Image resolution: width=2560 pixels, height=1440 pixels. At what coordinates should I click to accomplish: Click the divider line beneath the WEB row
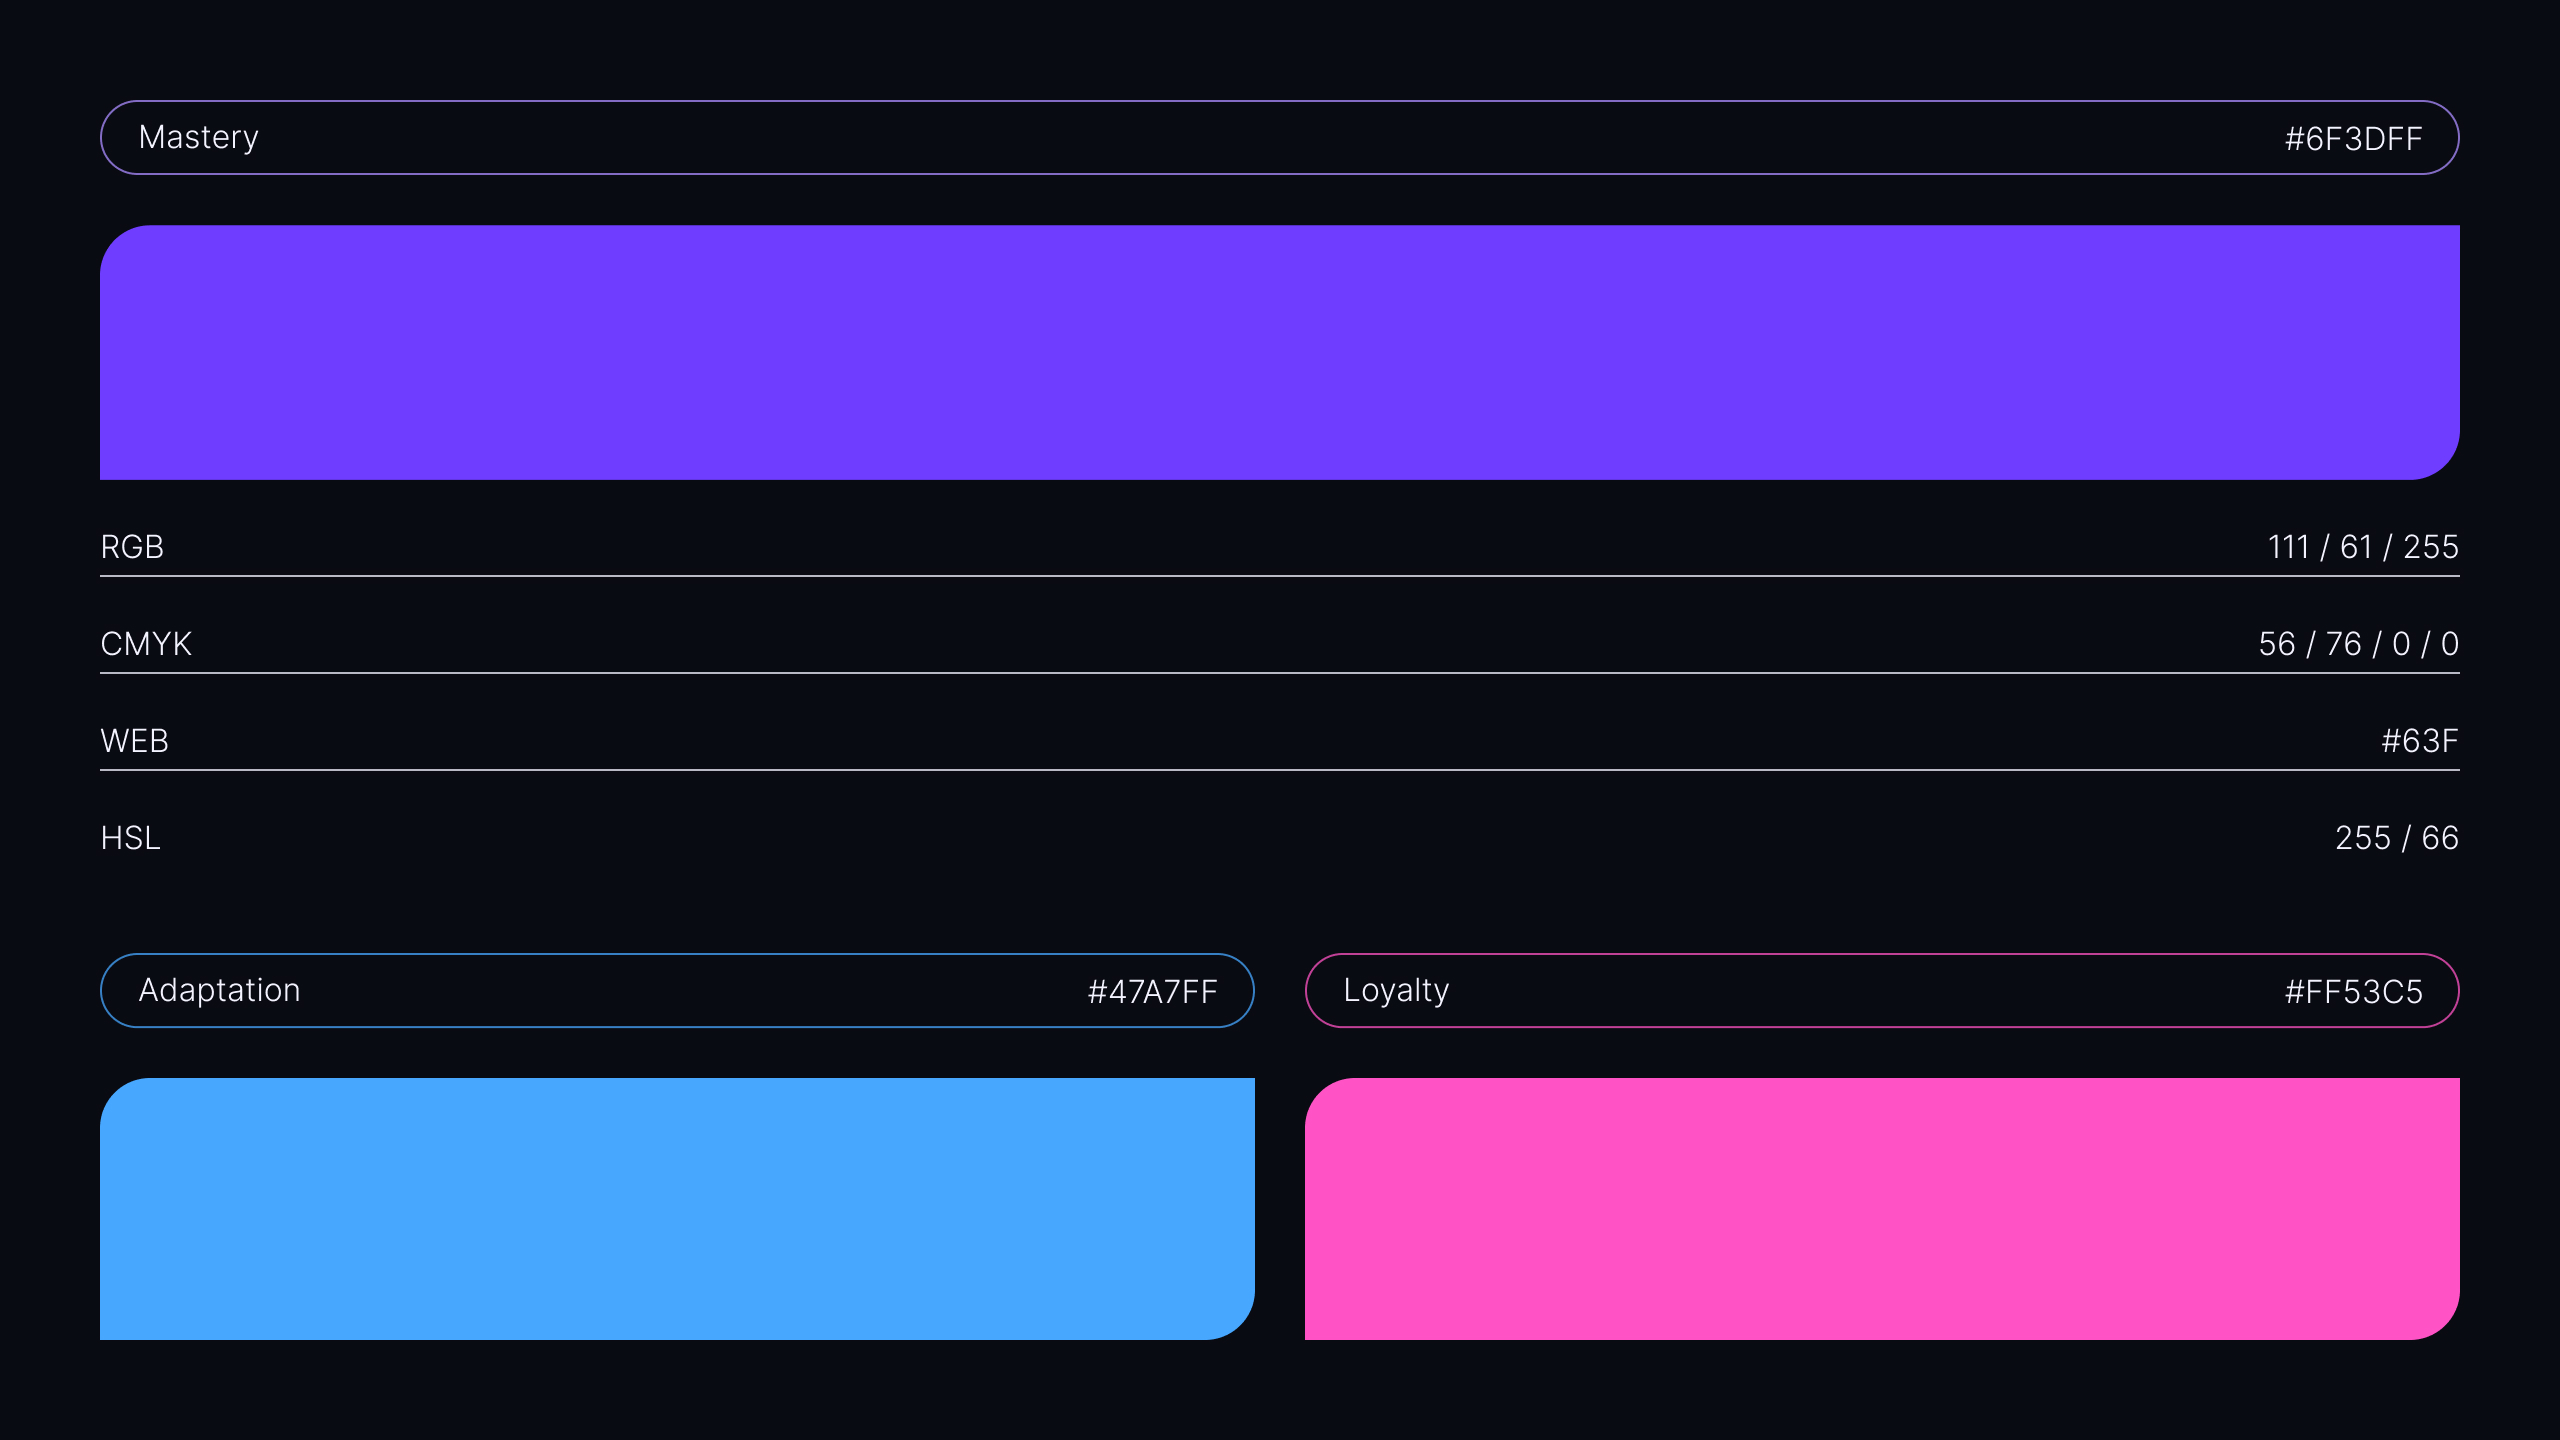[1280, 770]
